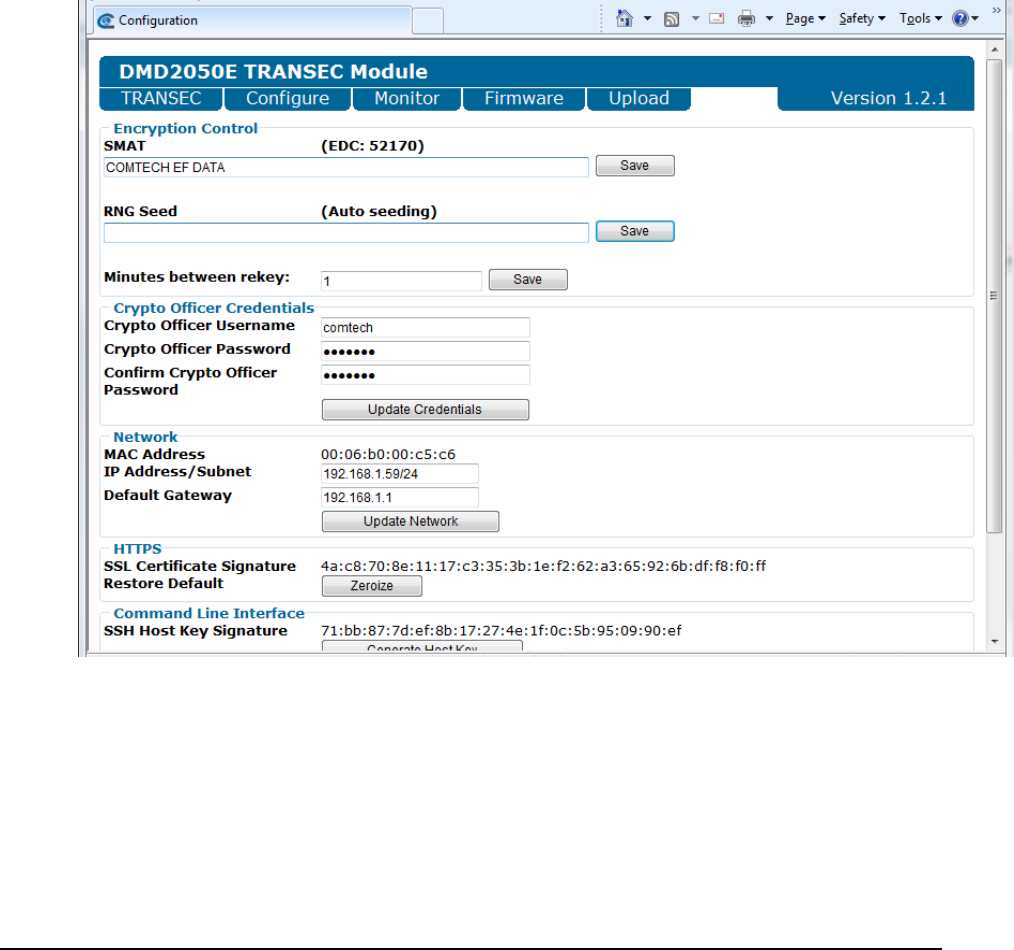Screen dimensions: 1014x950
Task: Click the page vertical scrollbar thumb
Action: click(993, 295)
